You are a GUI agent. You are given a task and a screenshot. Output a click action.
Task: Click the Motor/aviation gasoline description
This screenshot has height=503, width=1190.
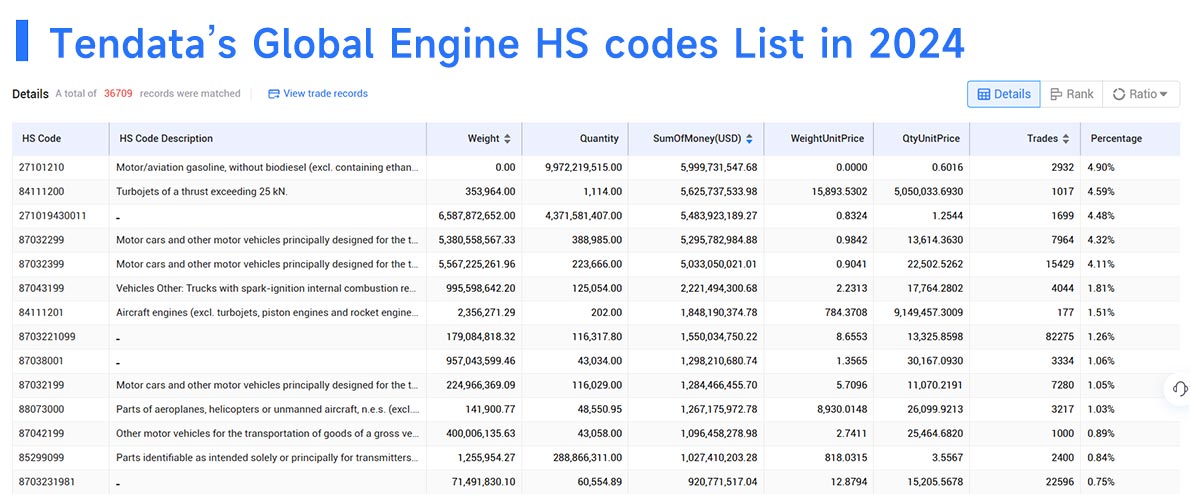click(x=267, y=167)
